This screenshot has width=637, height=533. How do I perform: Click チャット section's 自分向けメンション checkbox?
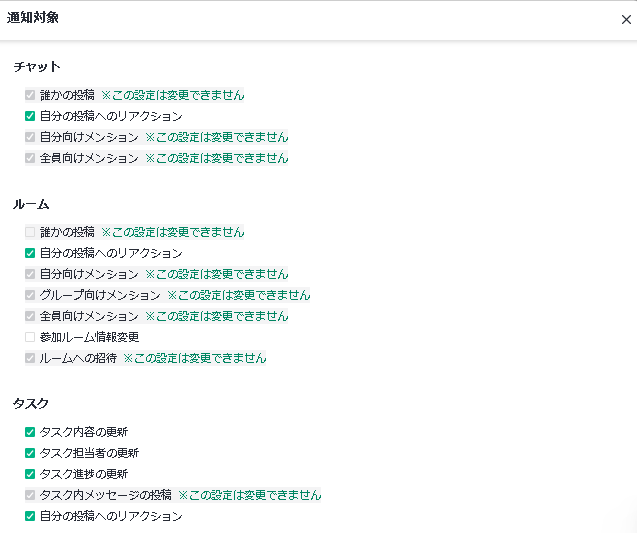[30, 137]
